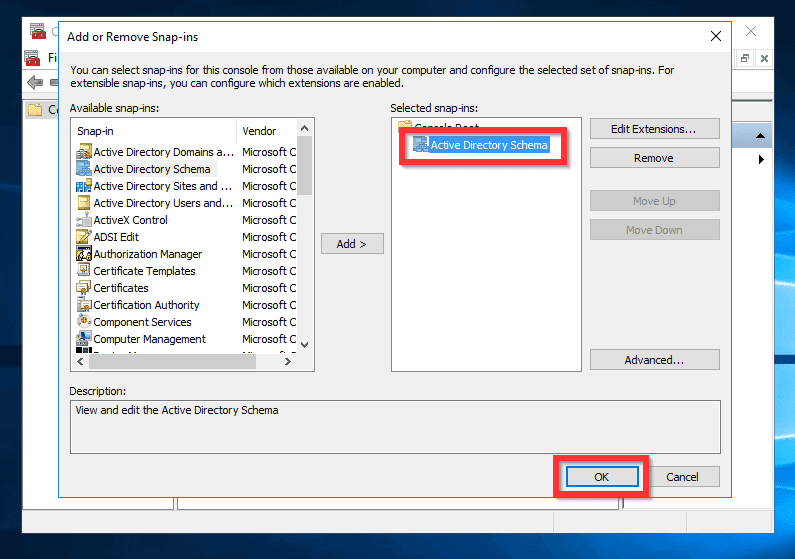Click the Add > button

click(x=352, y=244)
